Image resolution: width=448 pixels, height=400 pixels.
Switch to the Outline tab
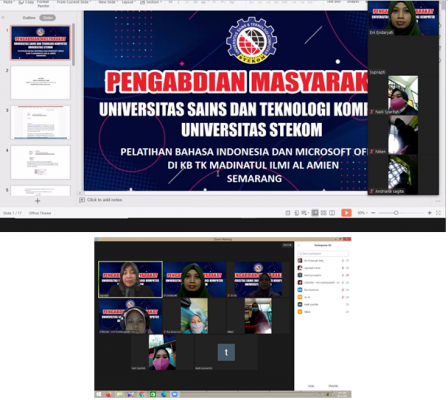click(29, 18)
